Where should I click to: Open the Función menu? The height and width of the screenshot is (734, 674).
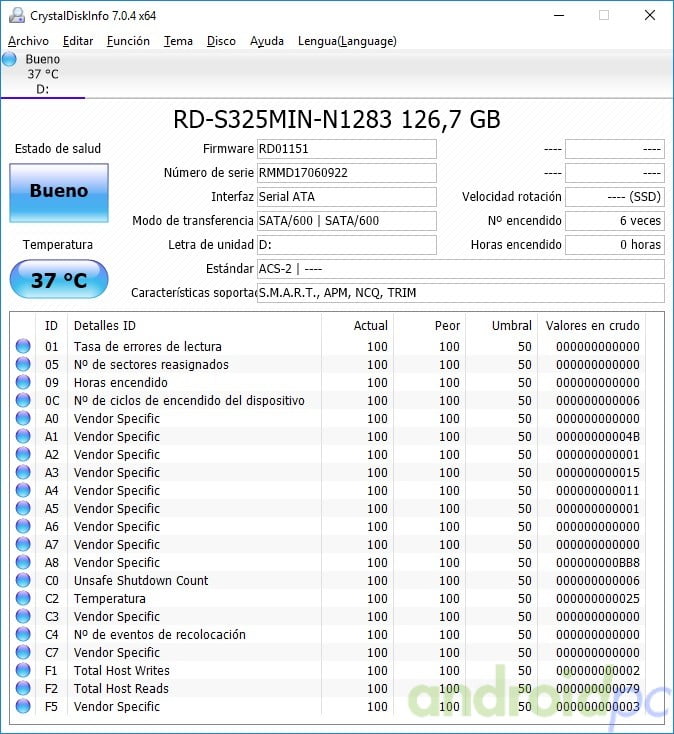[128, 41]
